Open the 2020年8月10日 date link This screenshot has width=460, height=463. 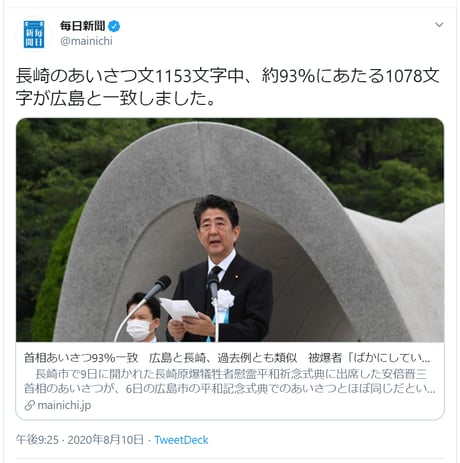[105, 440]
